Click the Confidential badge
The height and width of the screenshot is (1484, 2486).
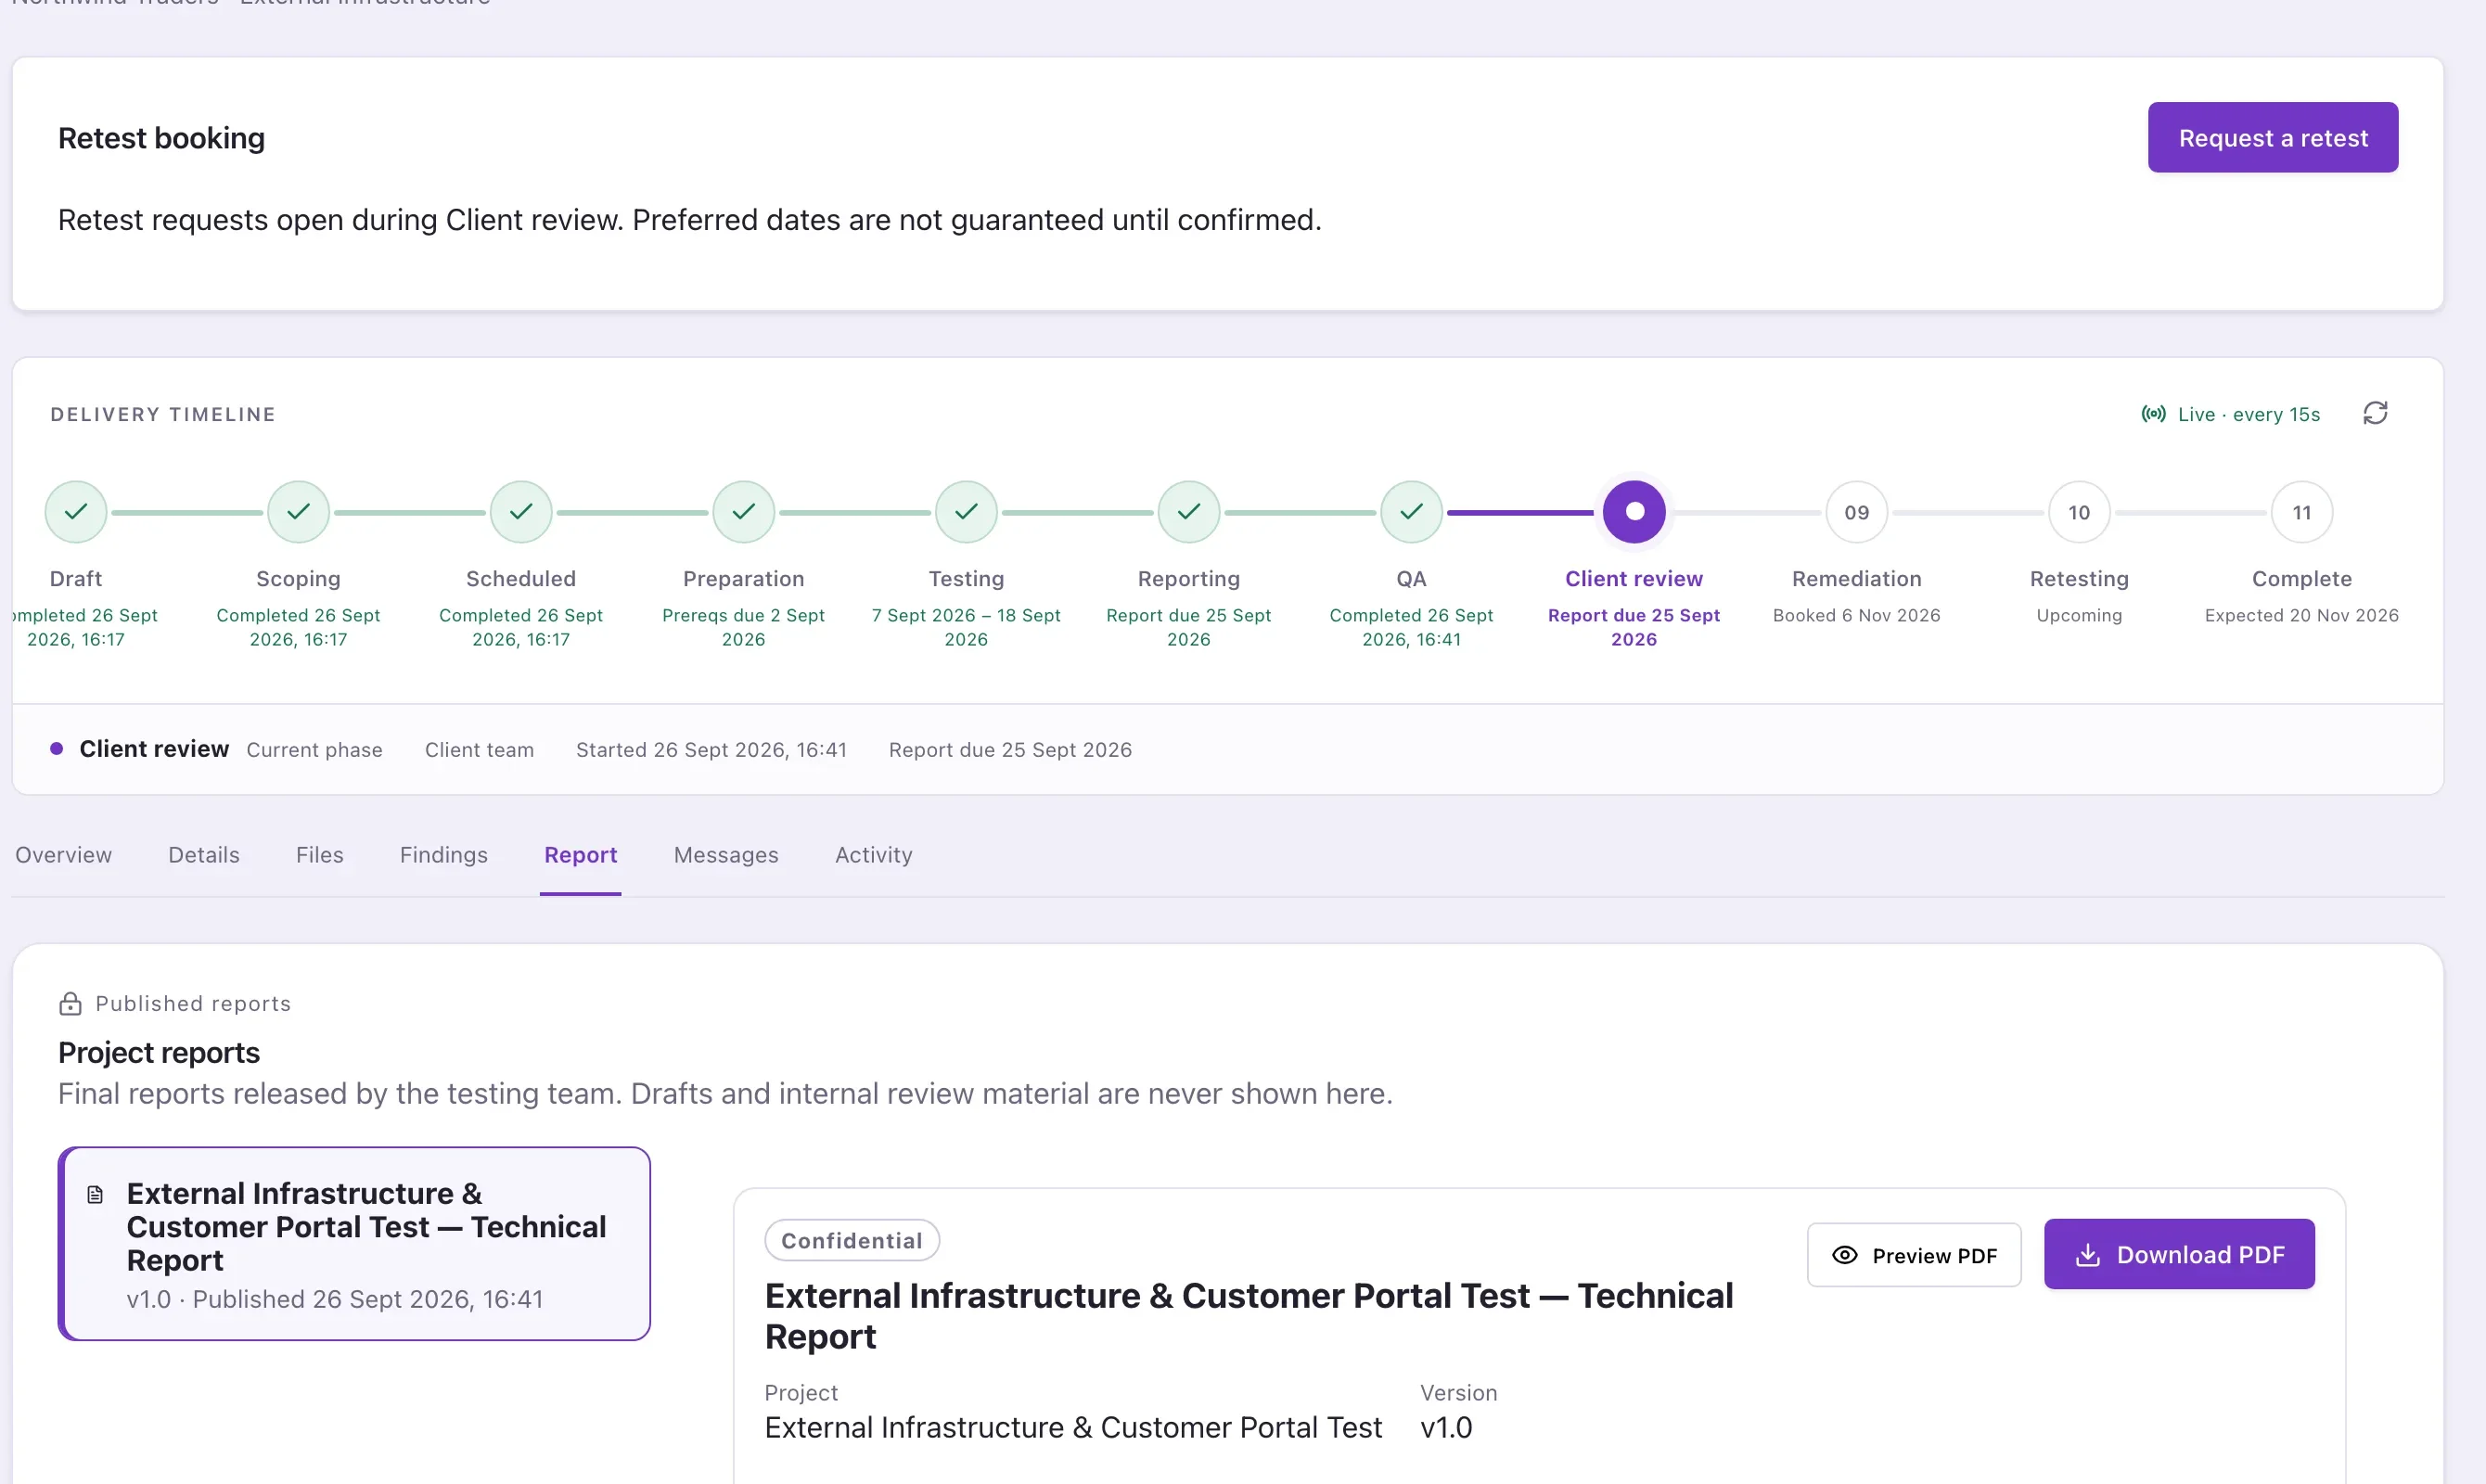pyautogui.click(x=851, y=1240)
